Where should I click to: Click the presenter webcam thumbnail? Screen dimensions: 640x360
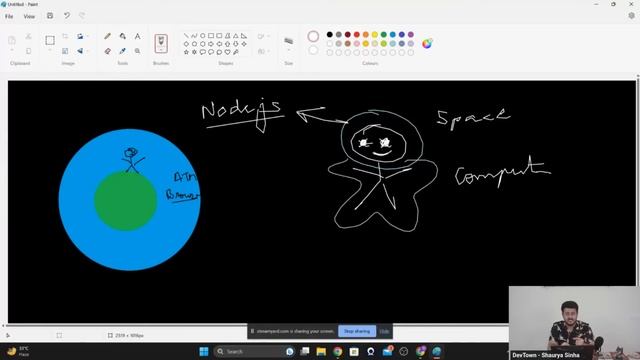[x=574, y=322]
